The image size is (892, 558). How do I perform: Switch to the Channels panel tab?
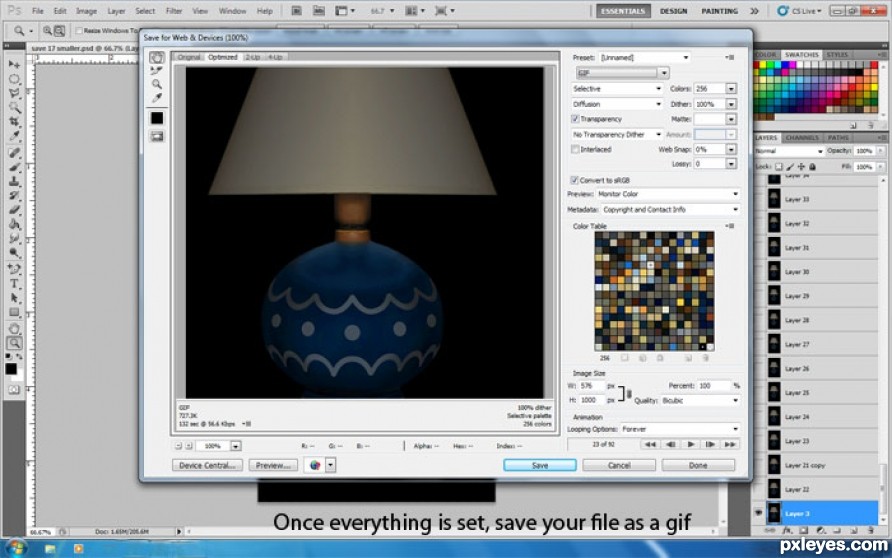point(801,138)
